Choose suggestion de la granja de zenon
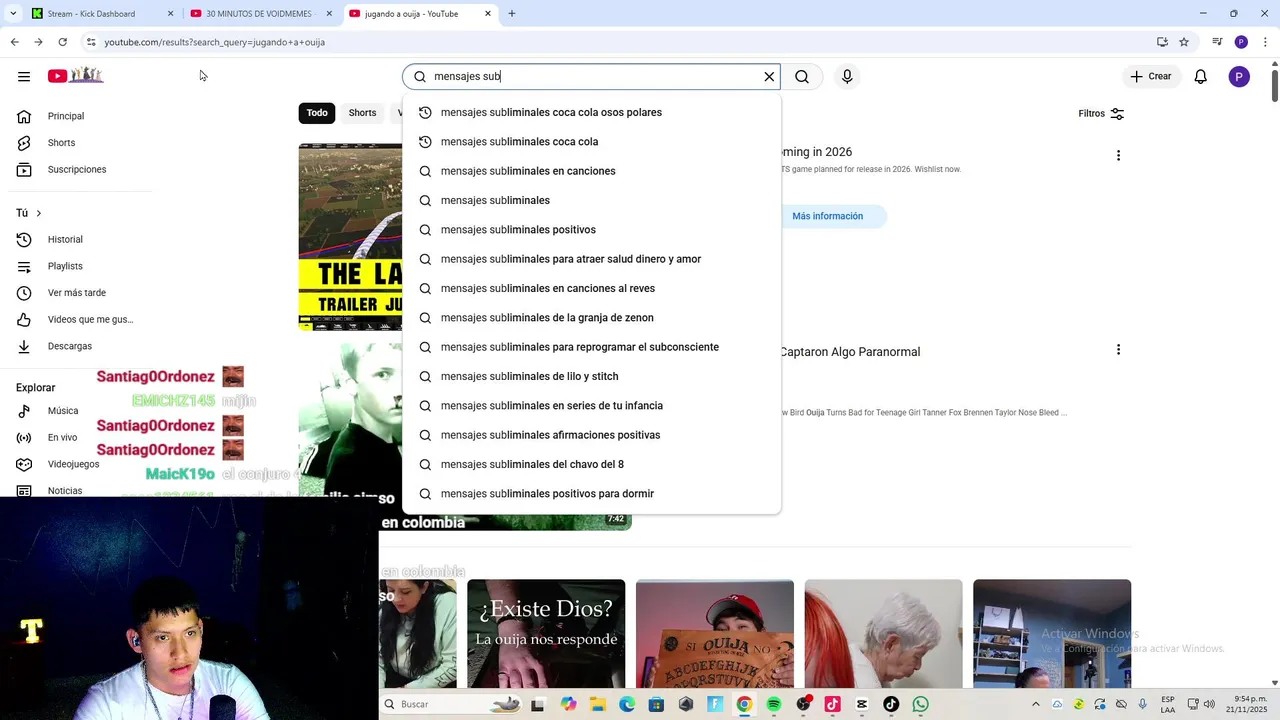This screenshot has width=1280, height=720. tap(591, 318)
